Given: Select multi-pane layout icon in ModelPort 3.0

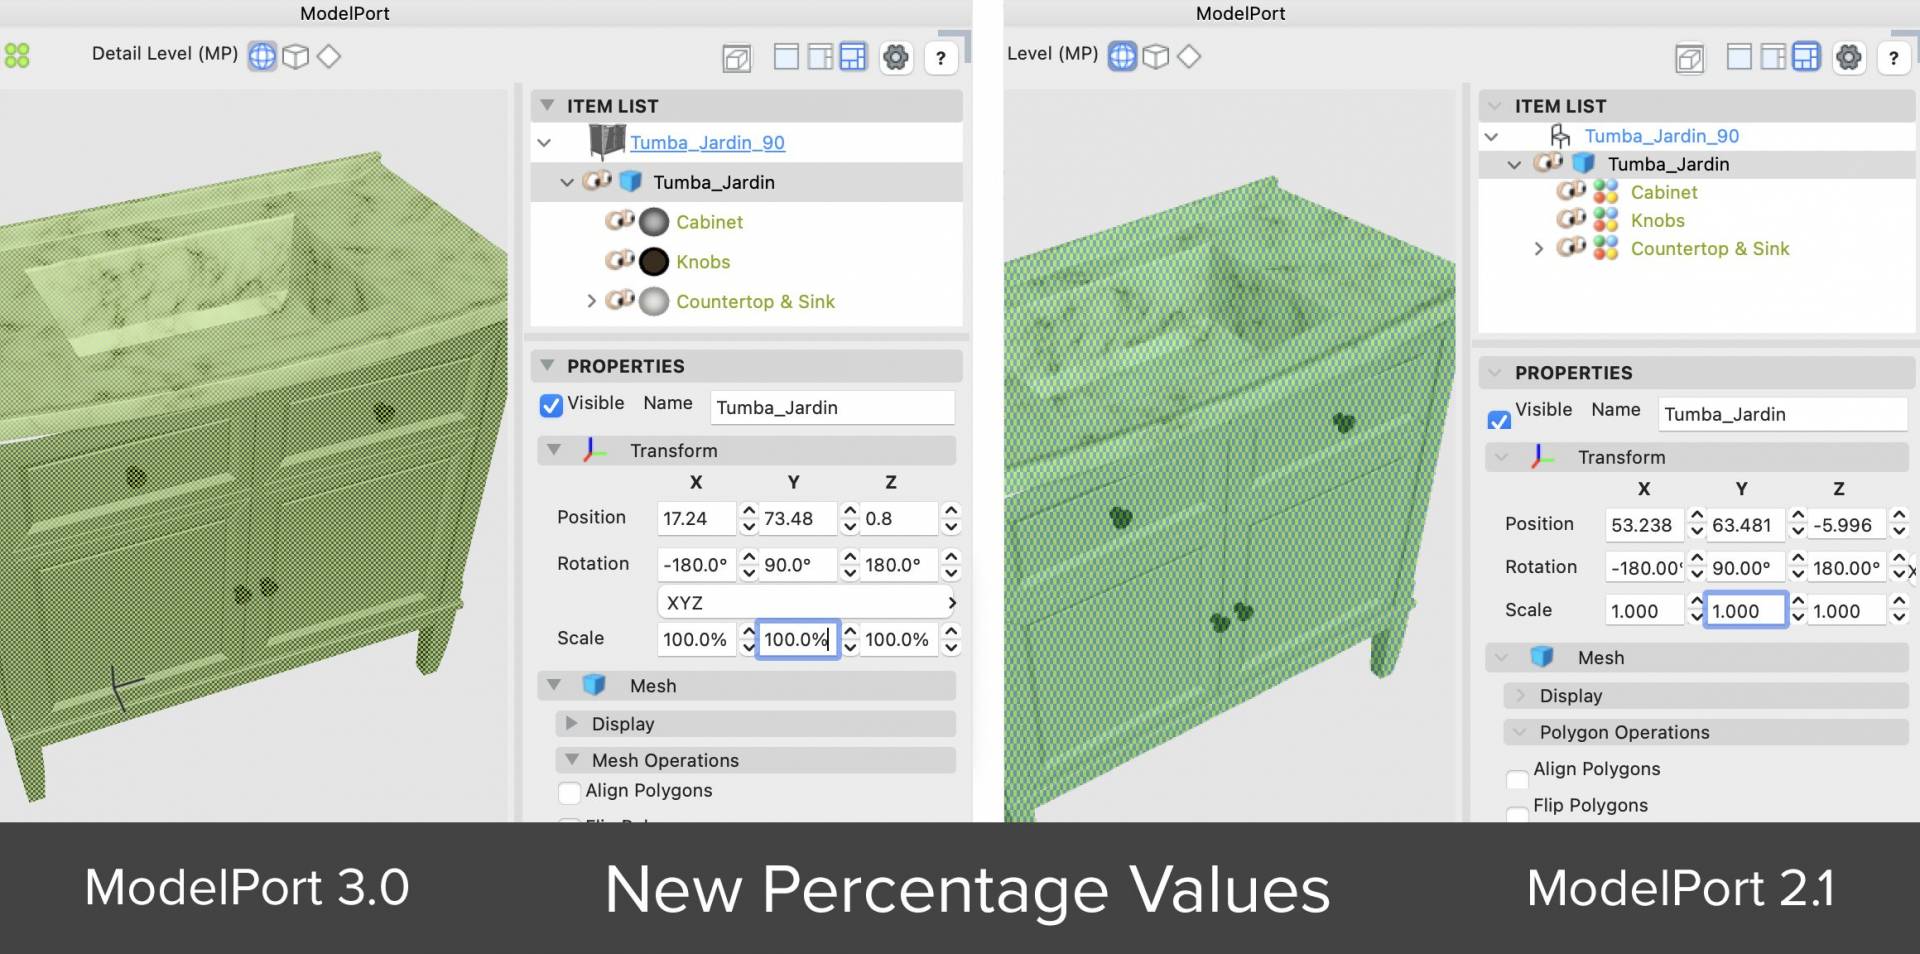Looking at the screenshot, I should 853,57.
